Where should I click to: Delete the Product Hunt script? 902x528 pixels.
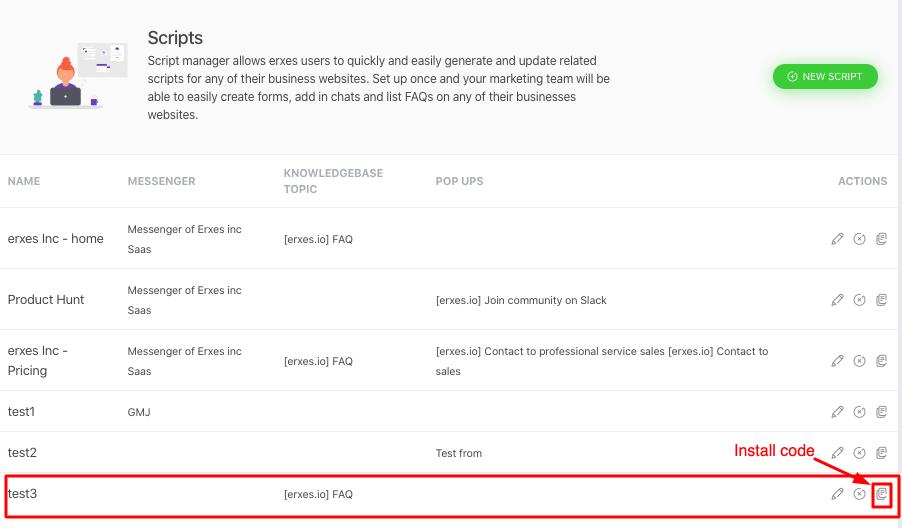click(x=859, y=300)
